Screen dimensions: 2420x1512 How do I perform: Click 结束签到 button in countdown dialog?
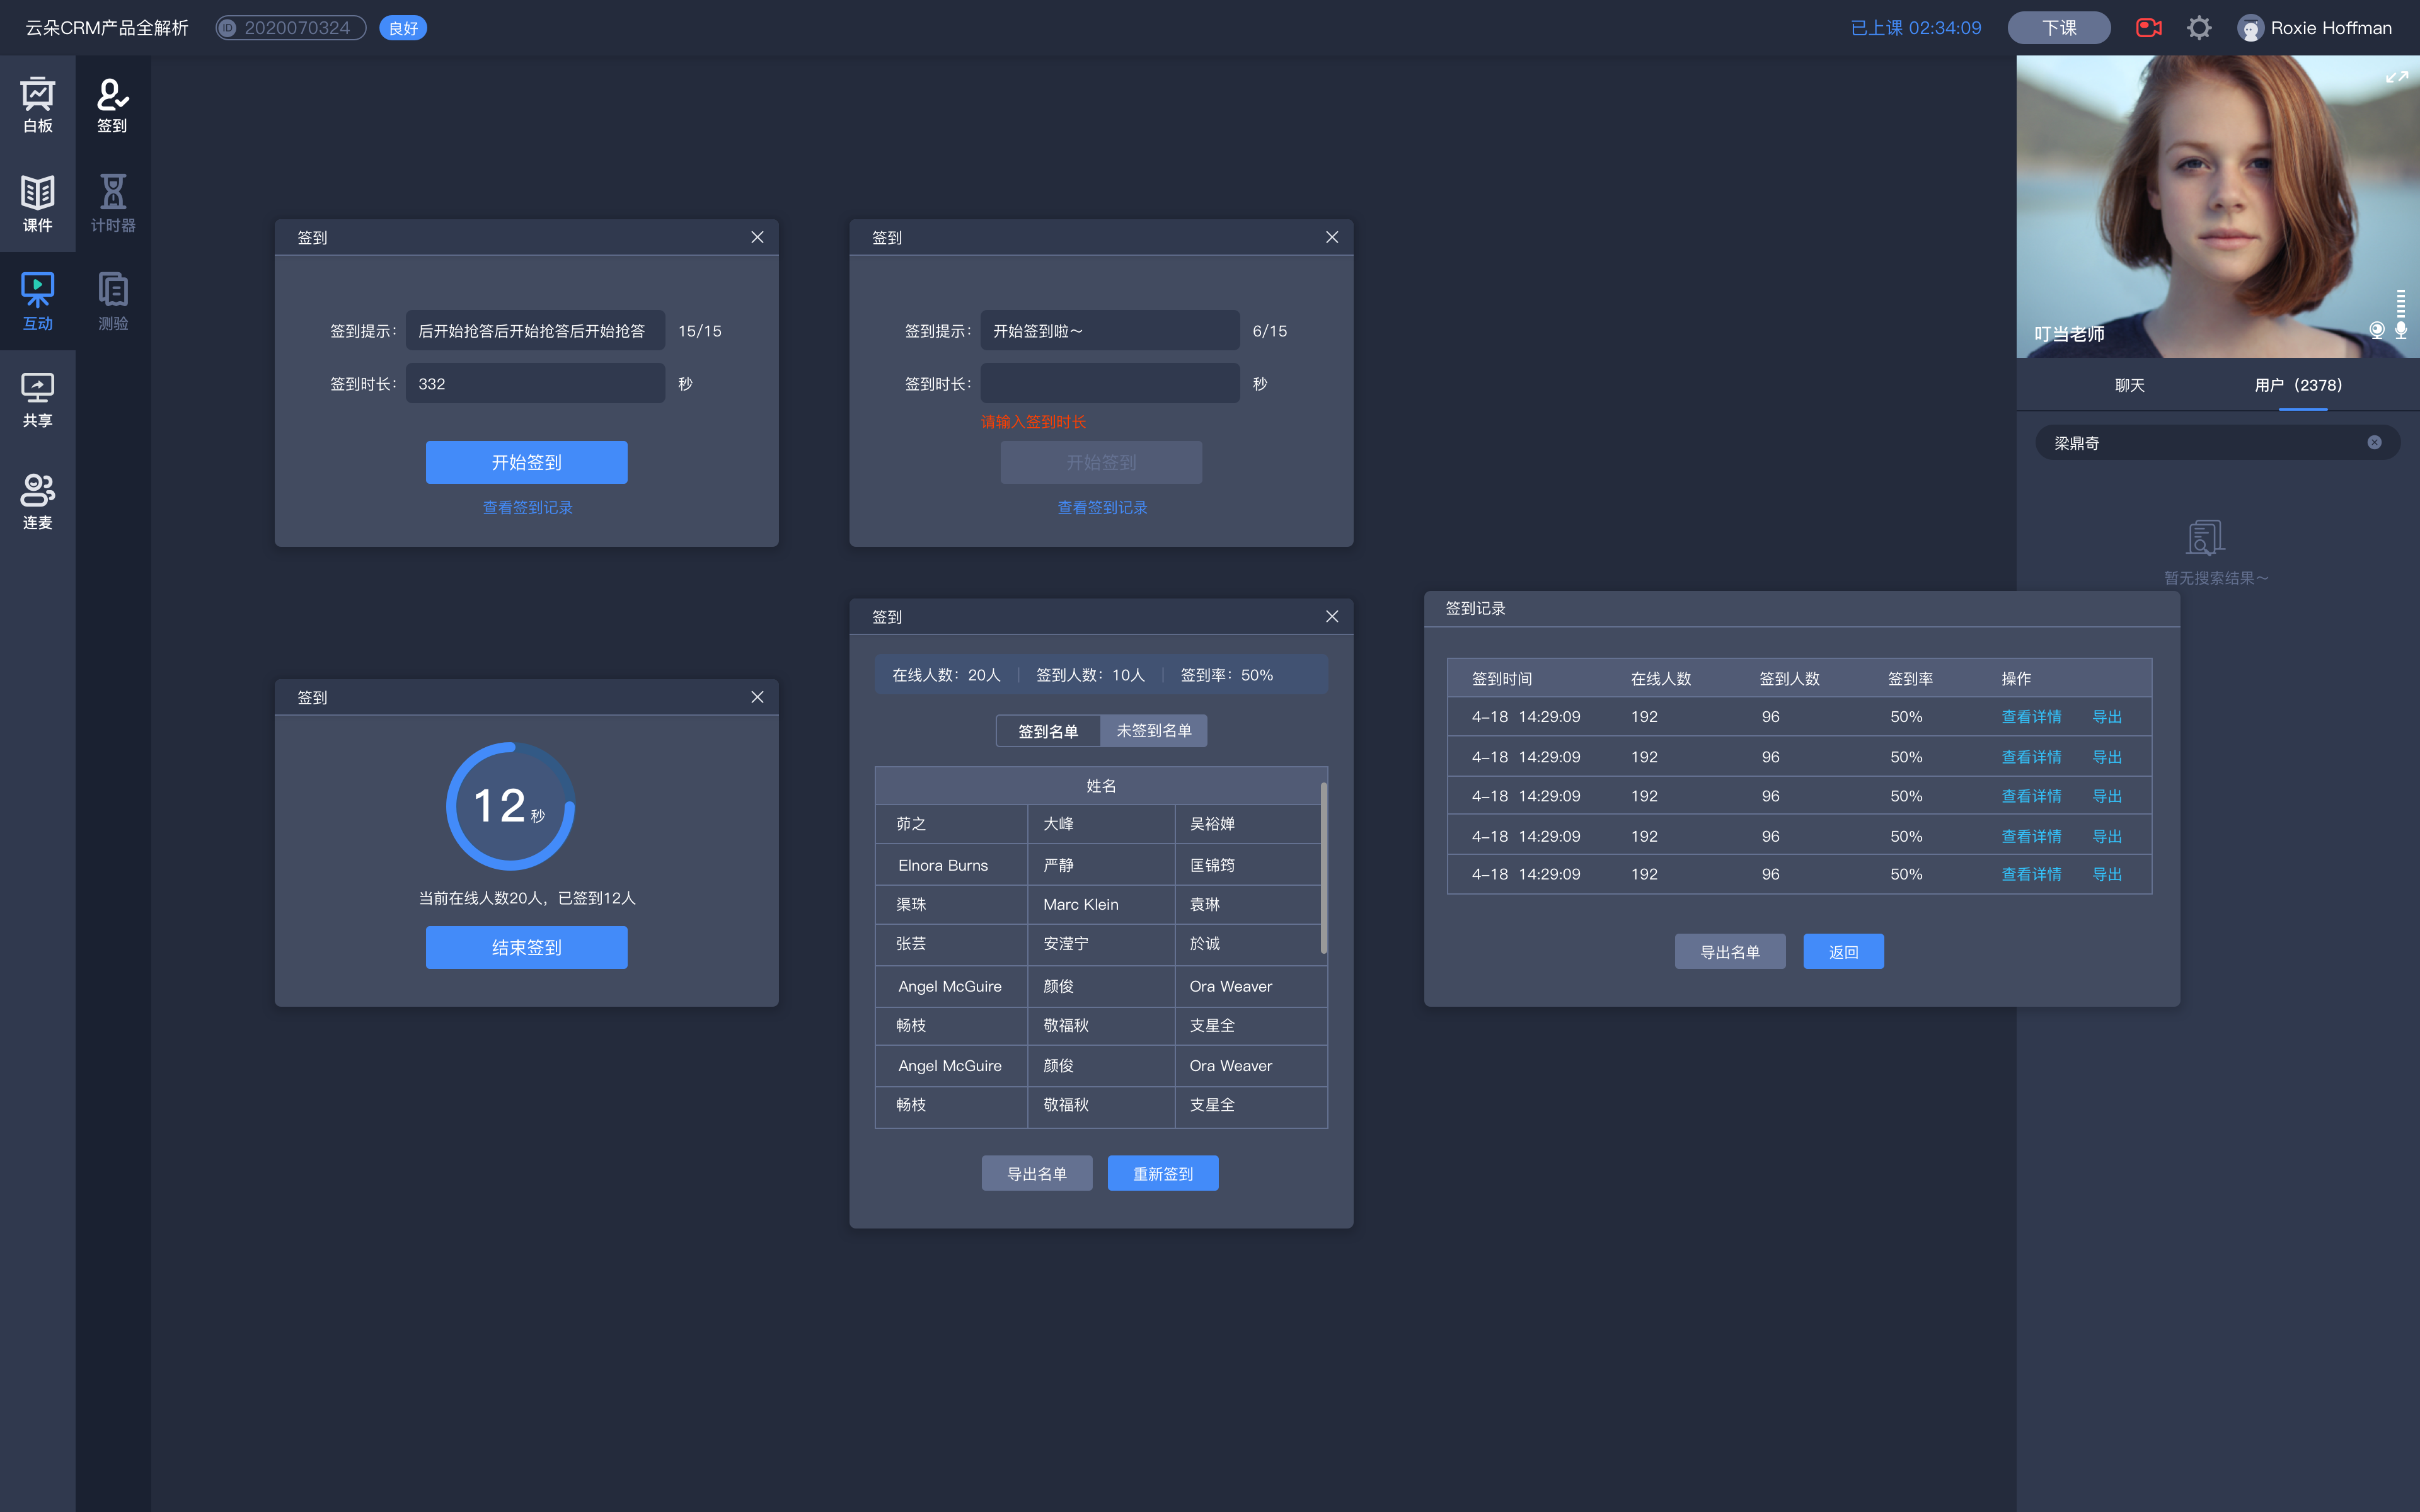526,948
